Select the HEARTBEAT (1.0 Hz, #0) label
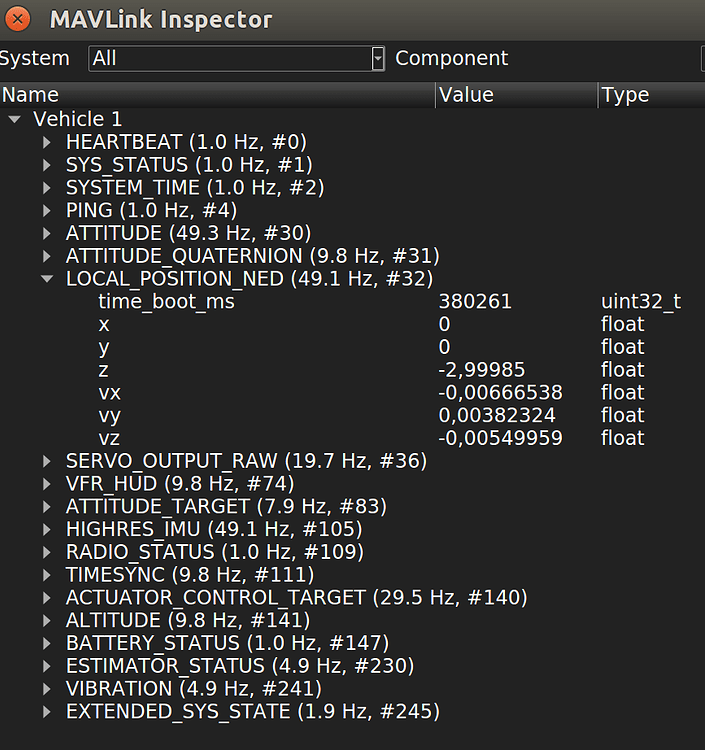 186,142
